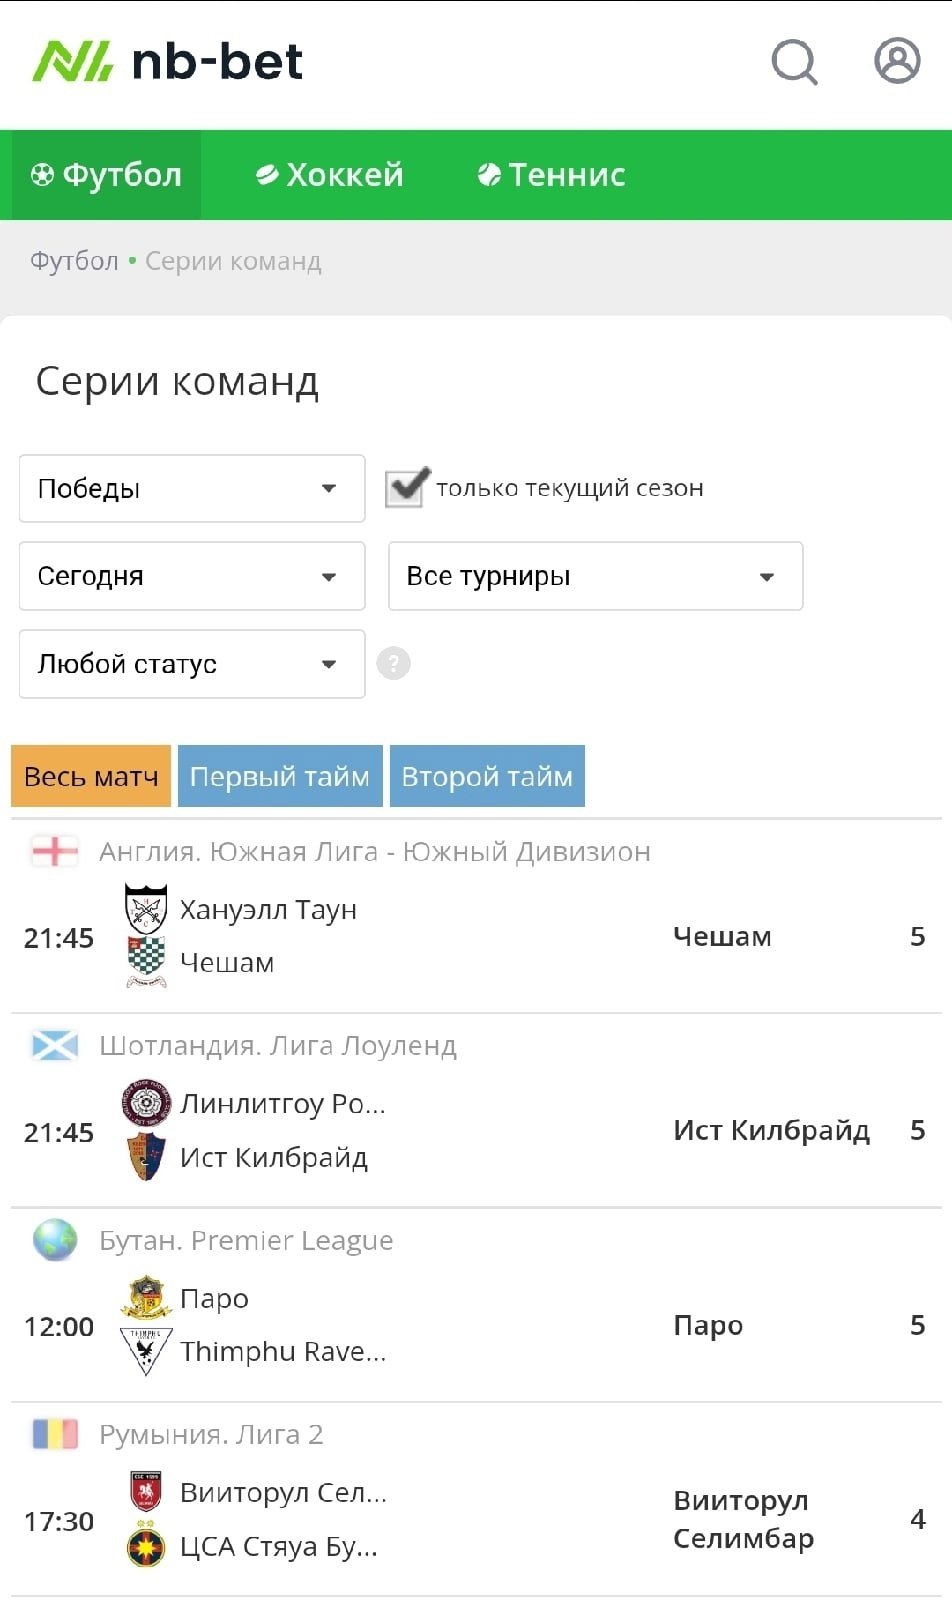Click the nb-bet logo
The width and height of the screenshot is (952, 1600).
click(x=168, y=62)
